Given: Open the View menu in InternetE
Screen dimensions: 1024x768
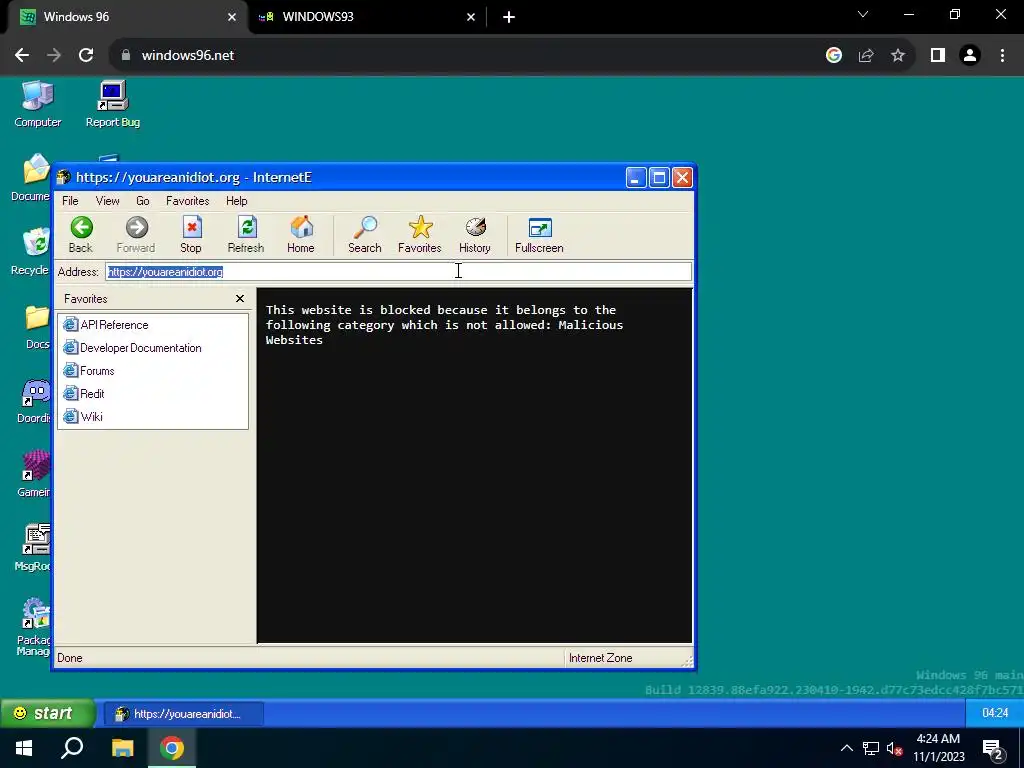Looking at the screenshot, I should point(107,200).
